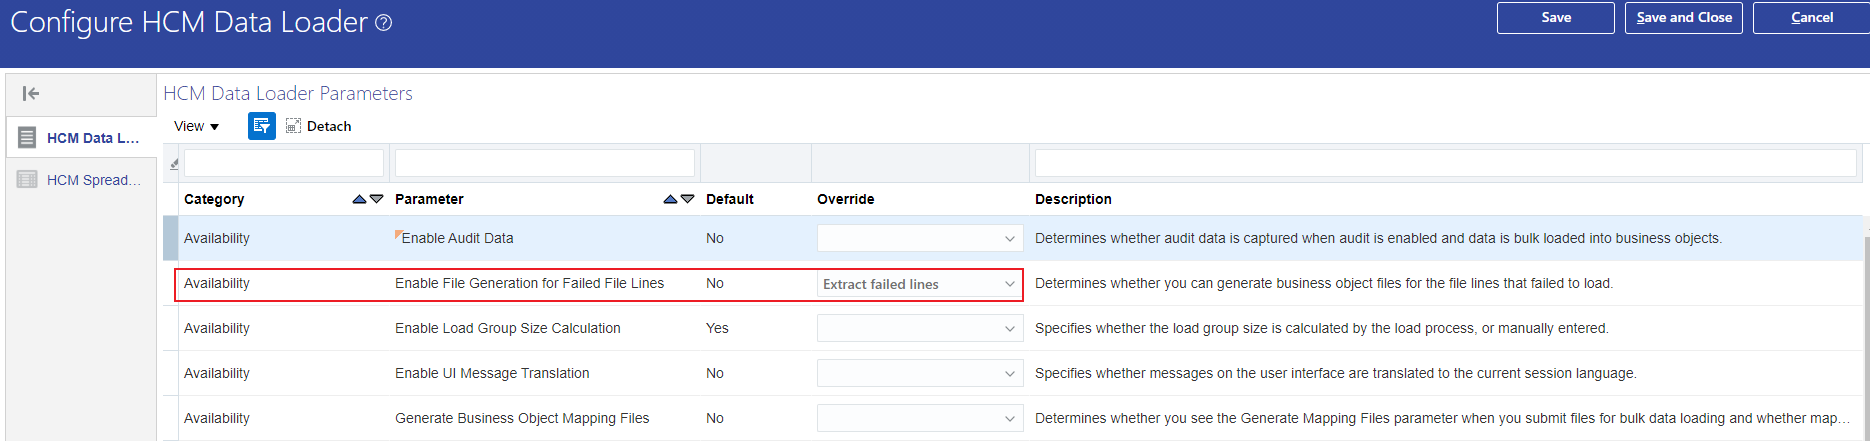Click the Cancel button
This screenshot has width=1870, height=441.
point(1811,18)
